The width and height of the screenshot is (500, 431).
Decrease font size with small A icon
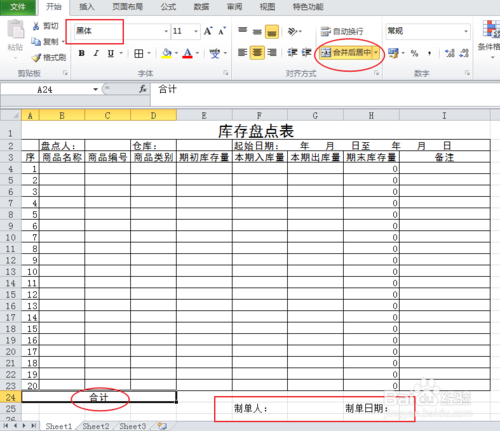pyautogui.click(x=222, y=31)
